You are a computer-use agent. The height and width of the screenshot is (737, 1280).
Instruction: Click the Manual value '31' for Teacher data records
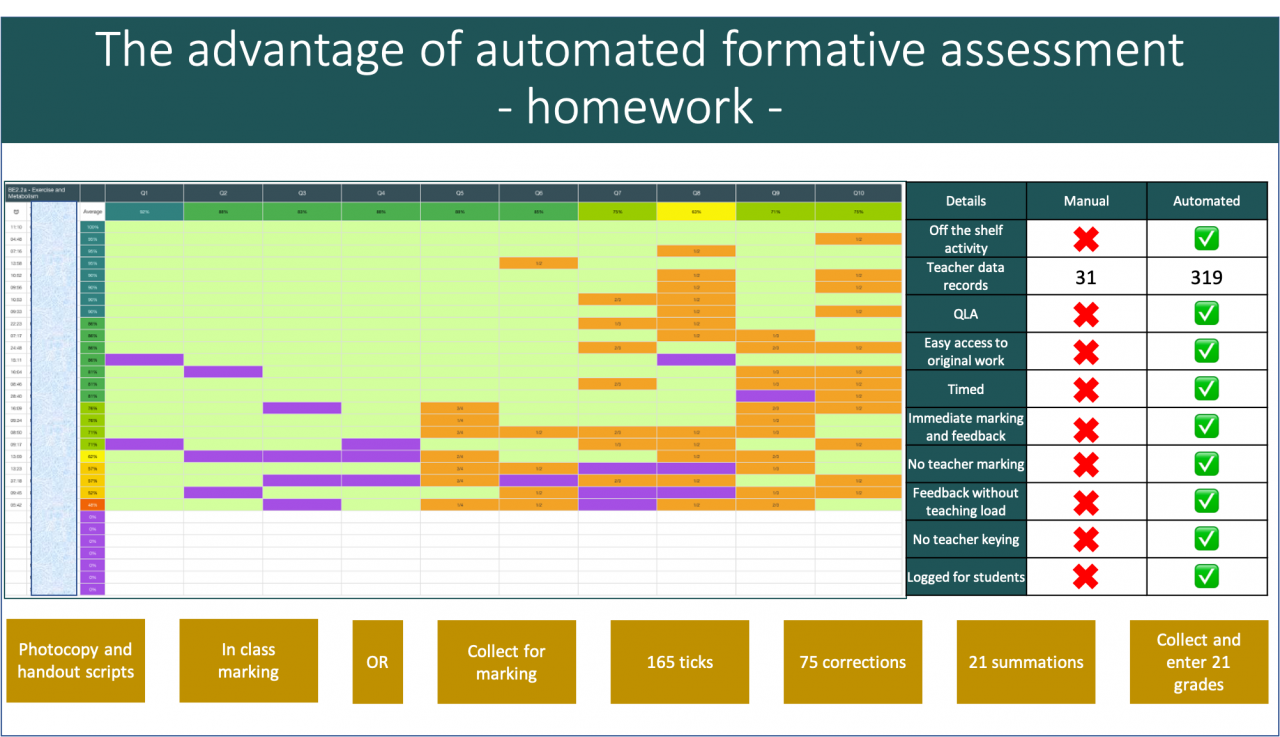pyautogui.click(x=1087, y=277)
